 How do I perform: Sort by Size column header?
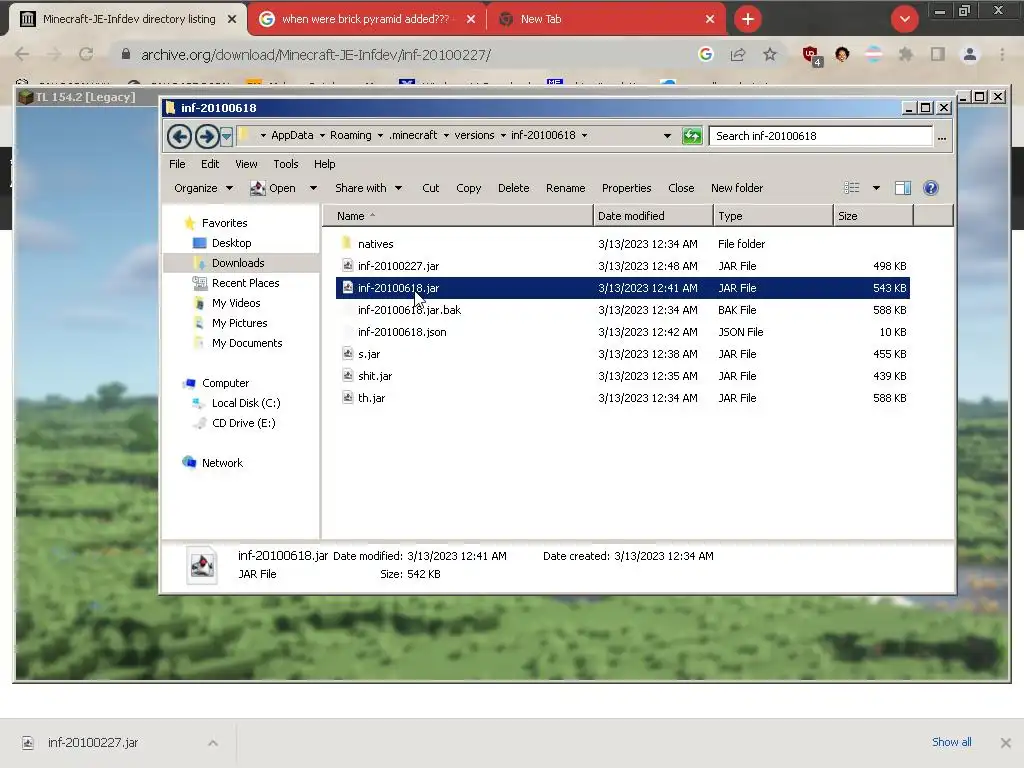pyautogui.click(x=873, y=216)
